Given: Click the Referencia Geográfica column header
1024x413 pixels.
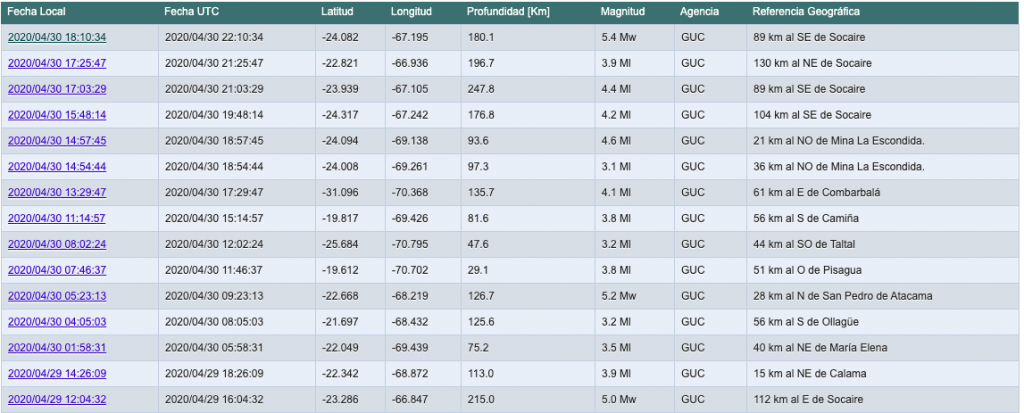Looking at the screenshot, I should [x=806, y=12].
